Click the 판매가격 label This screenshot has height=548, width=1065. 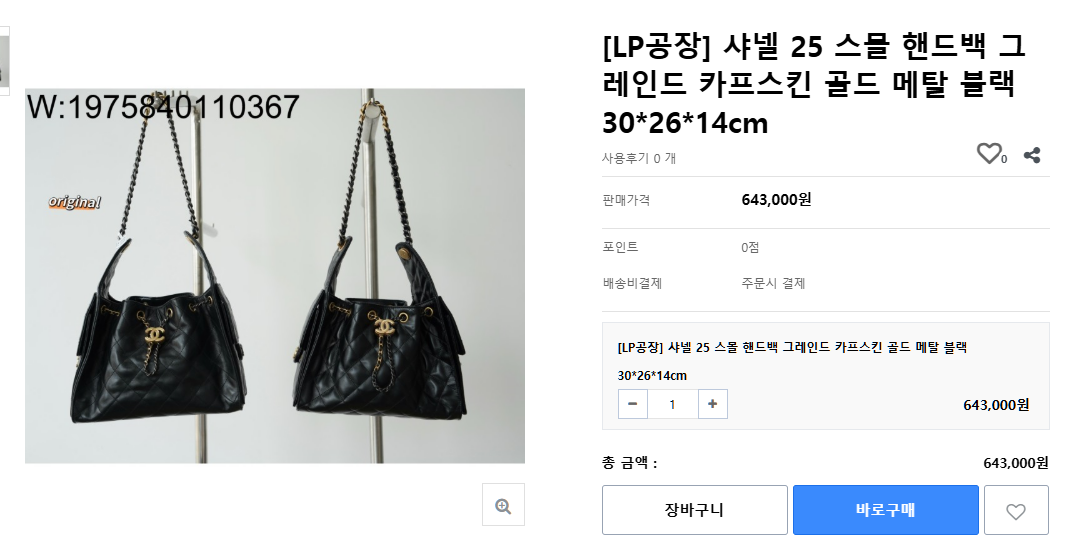coord(626,200)
